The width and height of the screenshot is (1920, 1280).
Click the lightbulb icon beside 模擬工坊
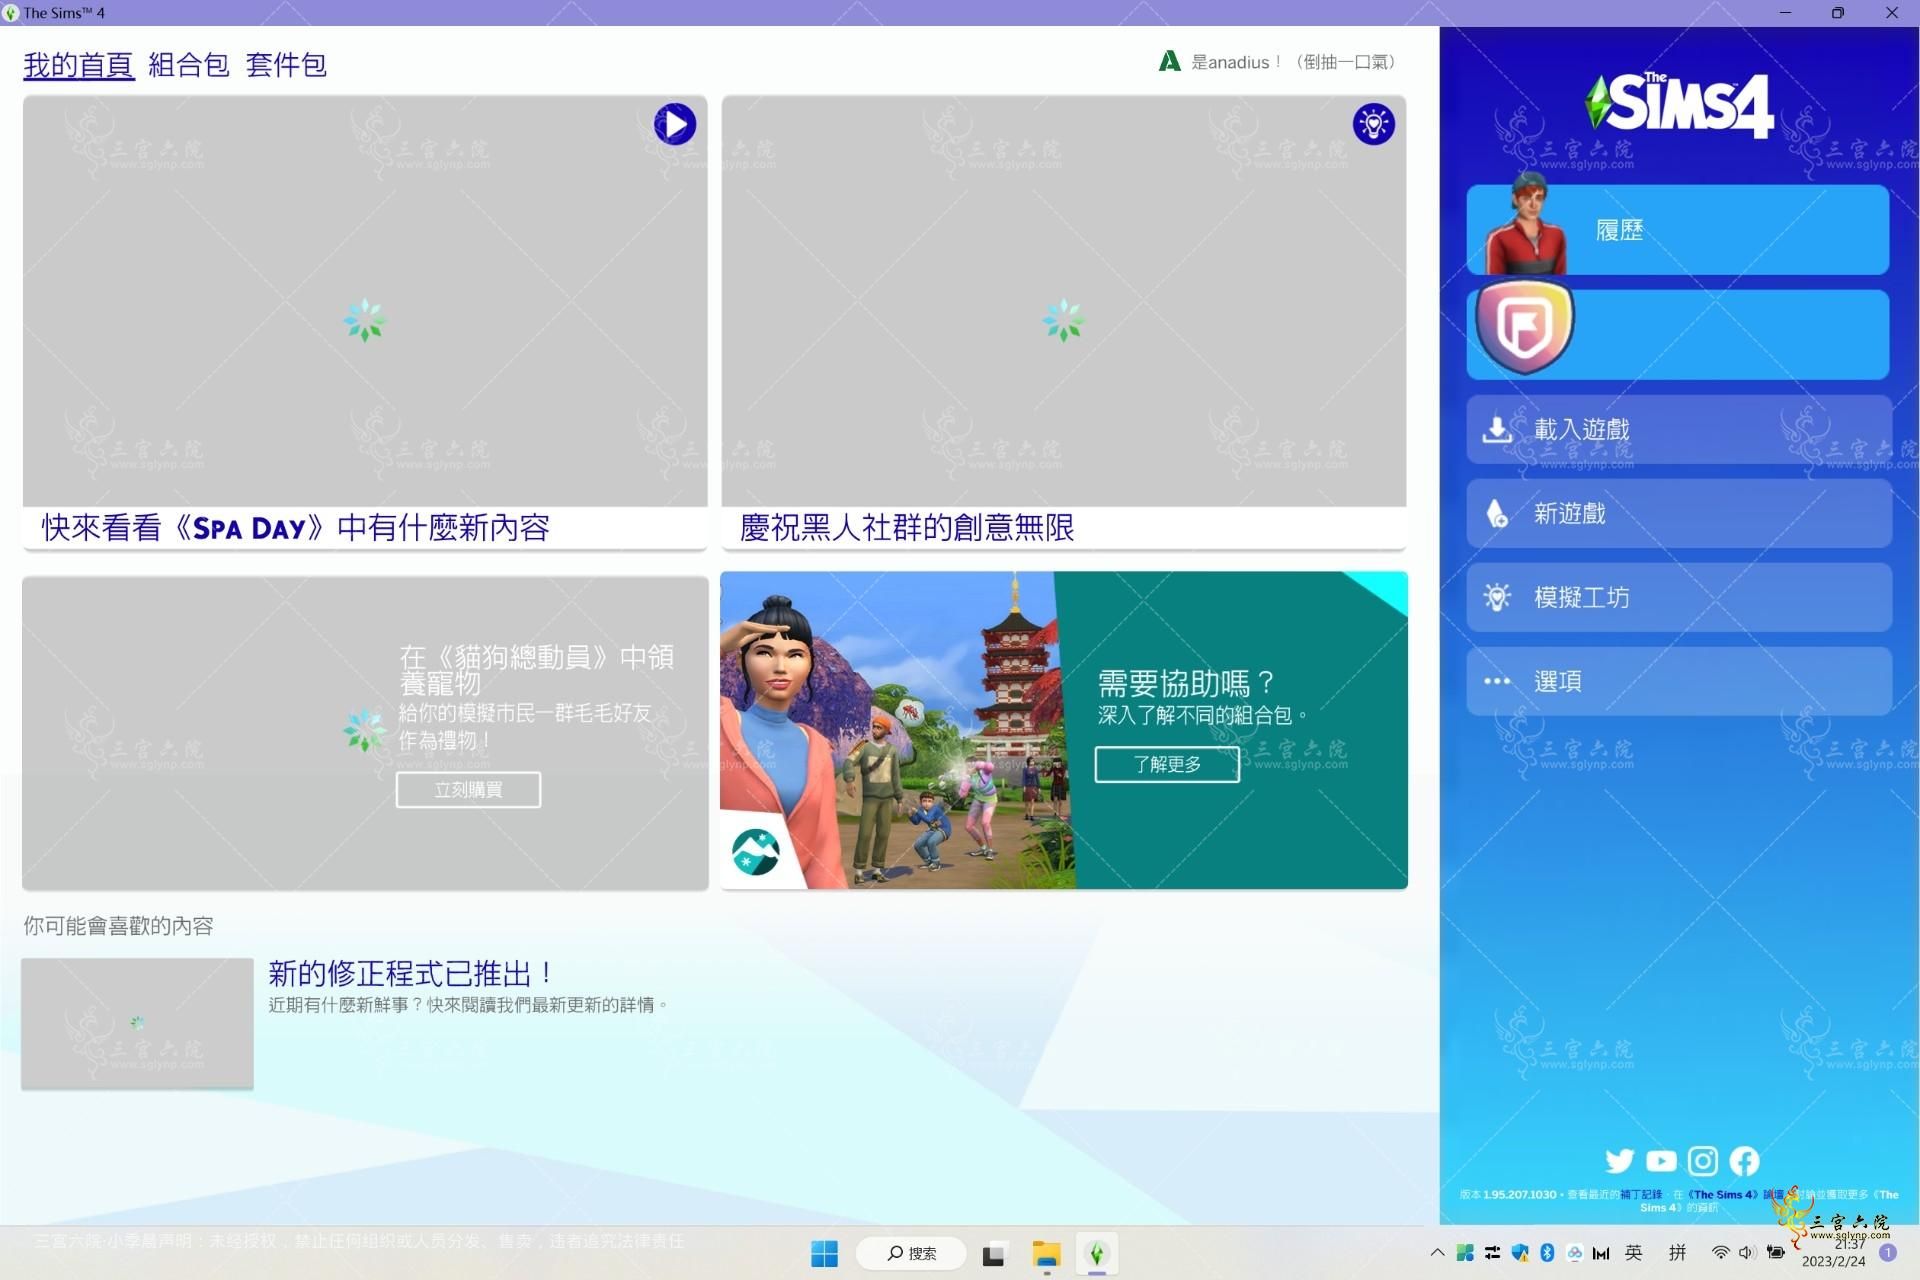pos(1496,598)
